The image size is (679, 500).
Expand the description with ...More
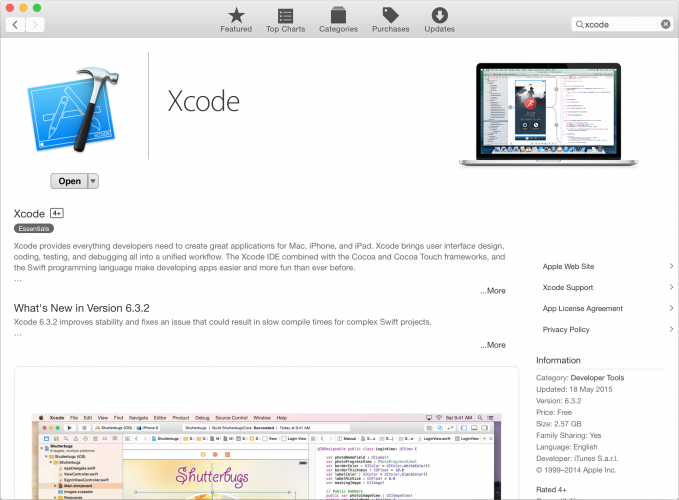pyautogui.click(x=493, y=290)
